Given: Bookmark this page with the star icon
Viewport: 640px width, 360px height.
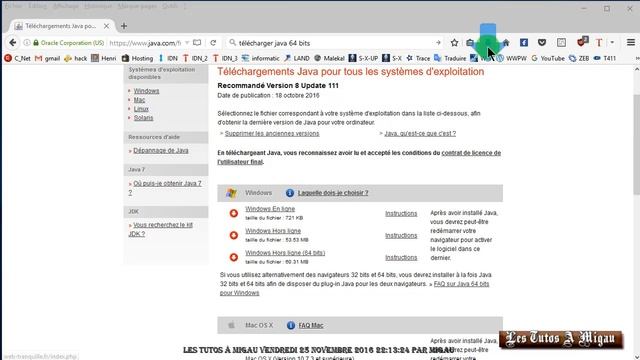Looking at the screenshot, I should (x=454, y=42).
